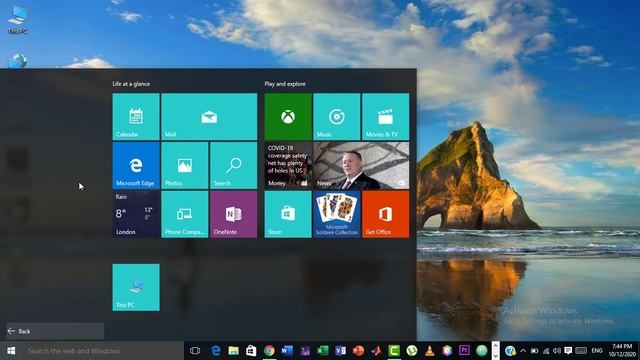Open the Music tile
The width and height of the screenshot is (640, 360).
pyautogui.click(x=337, y=117)
